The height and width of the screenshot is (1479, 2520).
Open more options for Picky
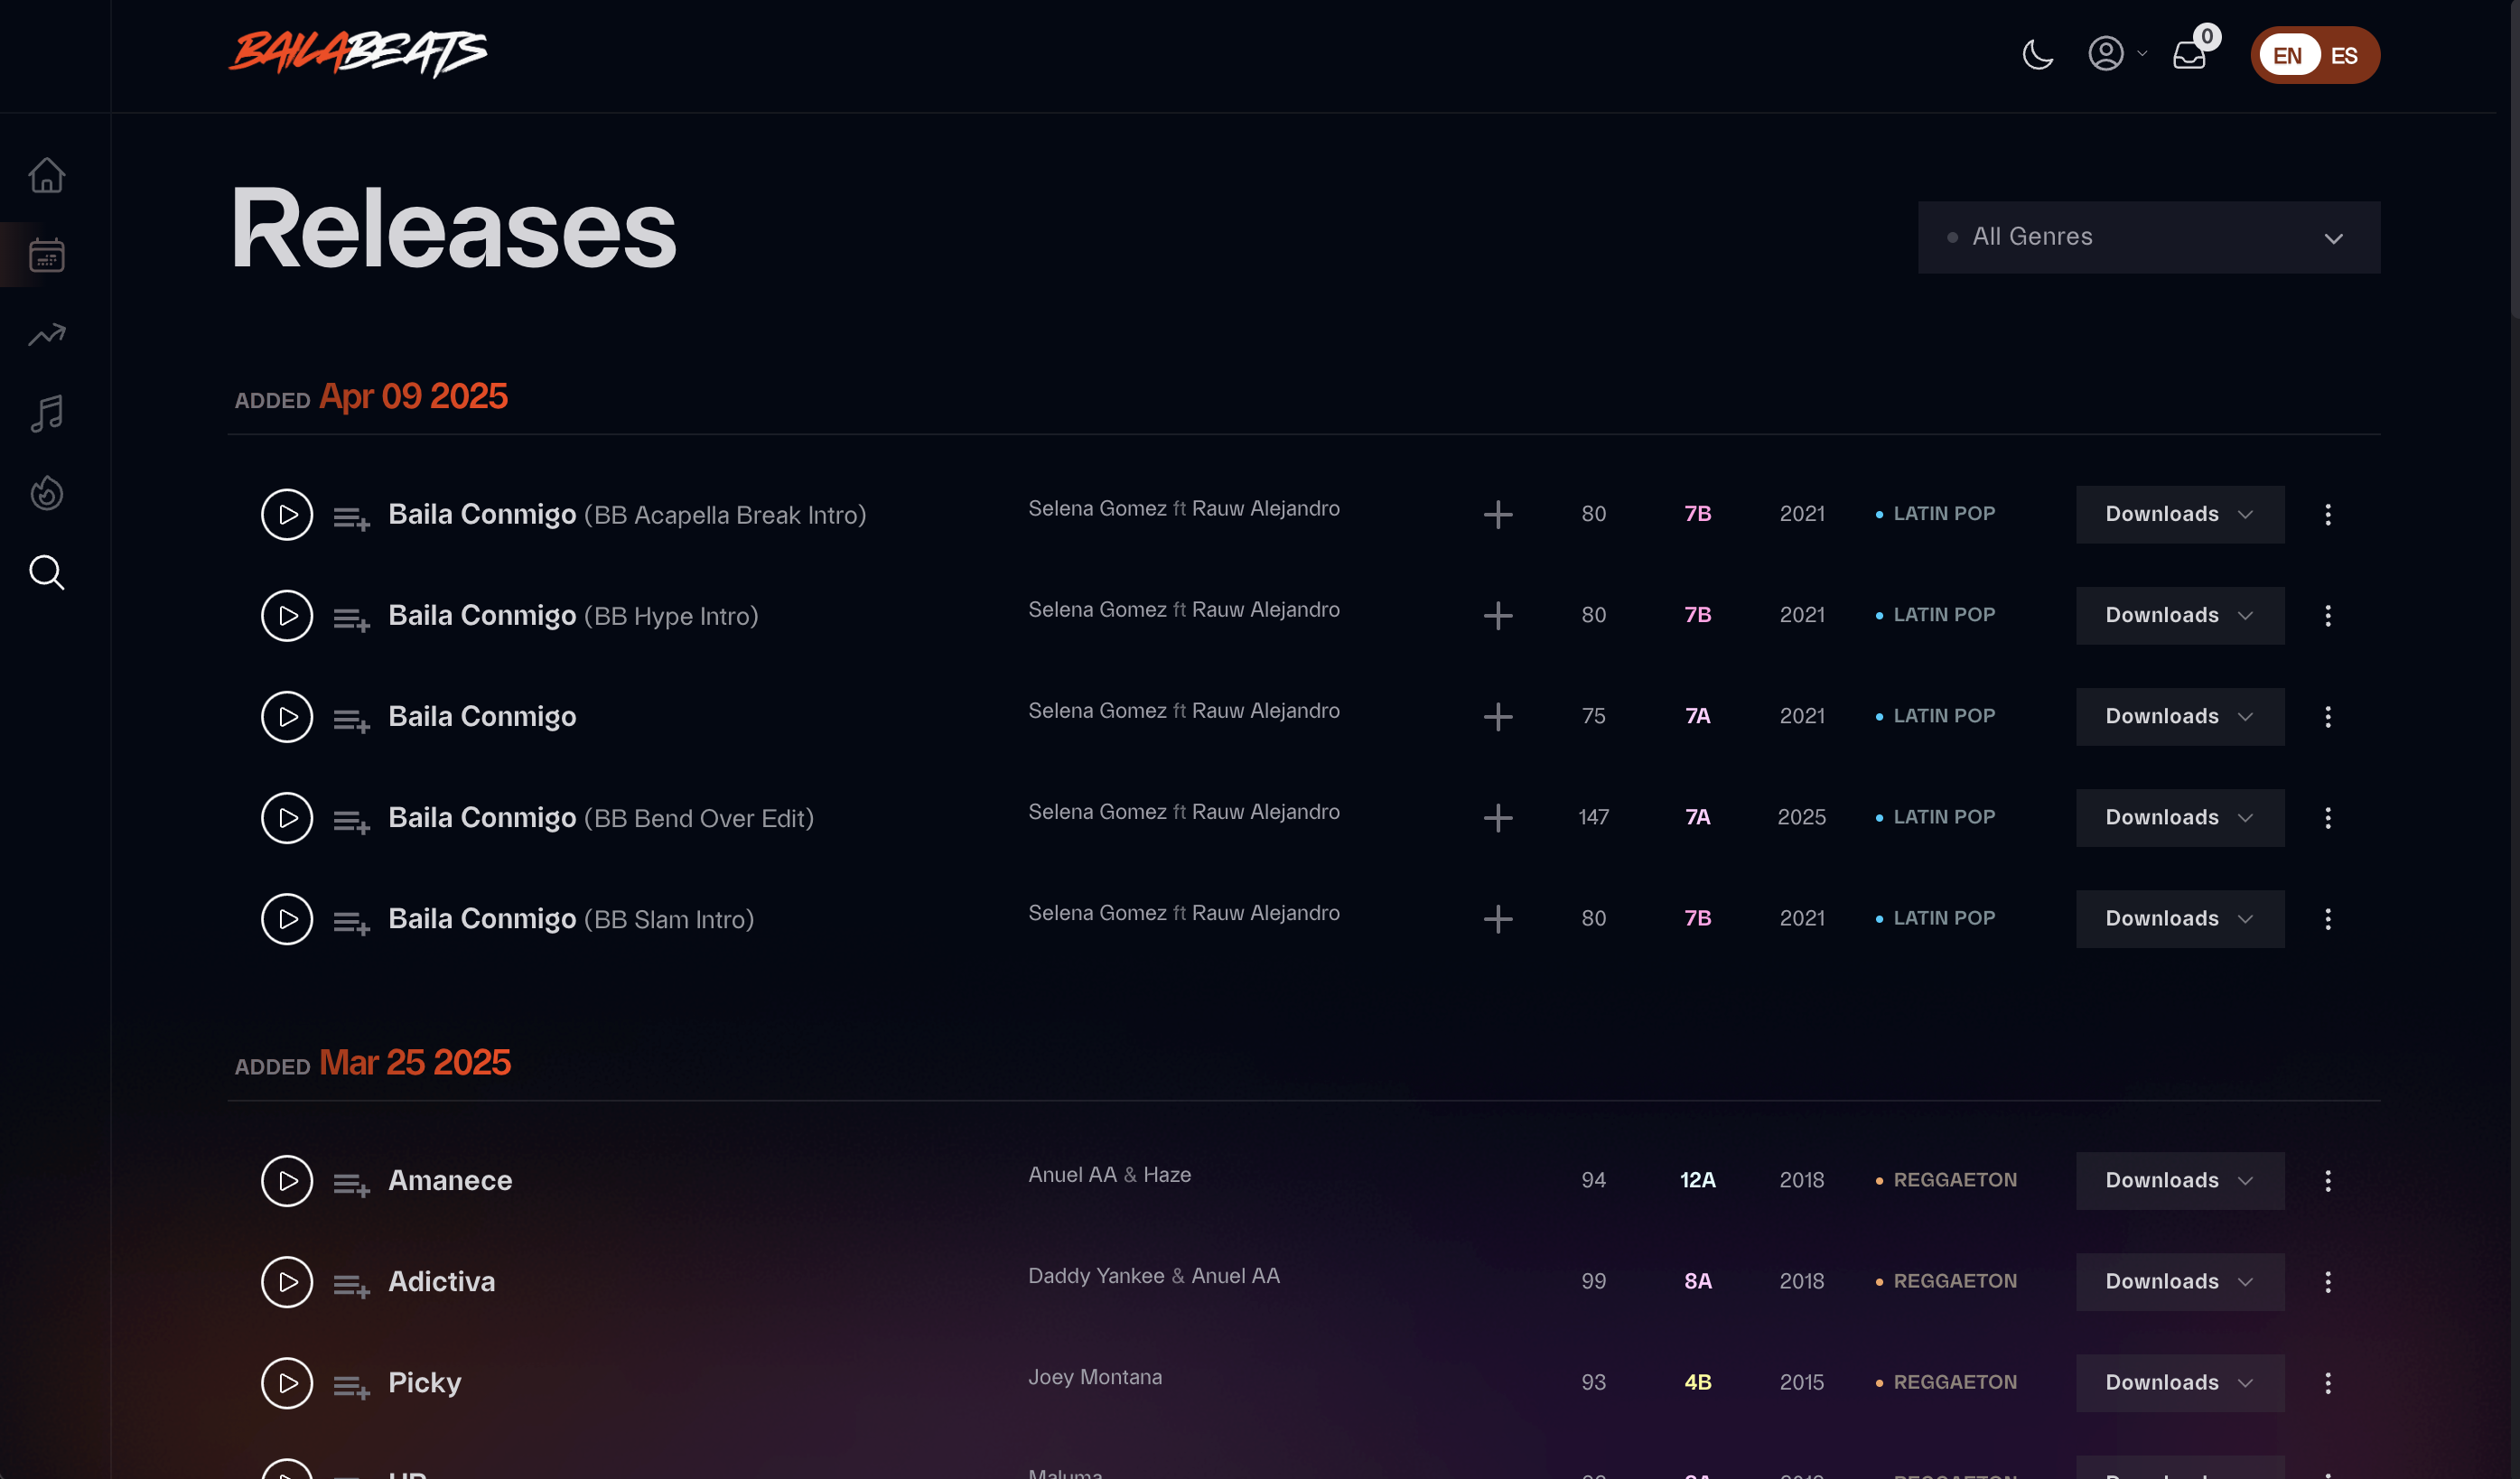[x=2327, y=1383]
